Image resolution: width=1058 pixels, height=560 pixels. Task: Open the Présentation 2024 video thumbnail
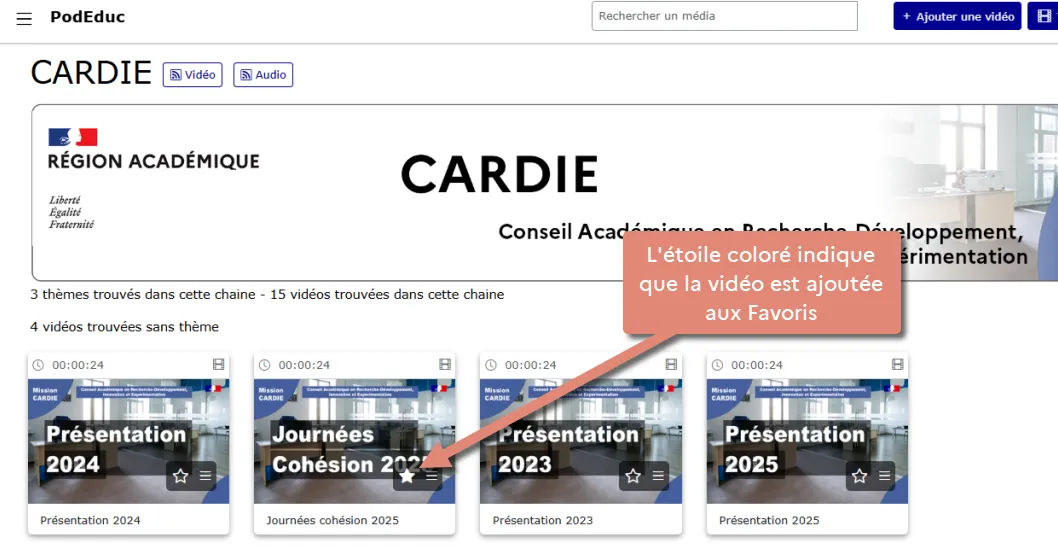[128, 441]
